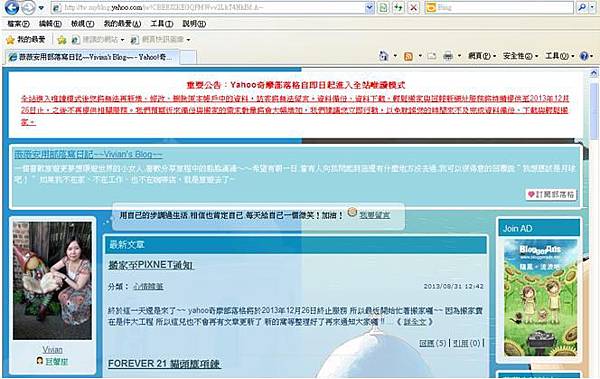Click the zodiac icon beside 巨蟹座
This screenshot has height=379, width=600.
[39, 361]
